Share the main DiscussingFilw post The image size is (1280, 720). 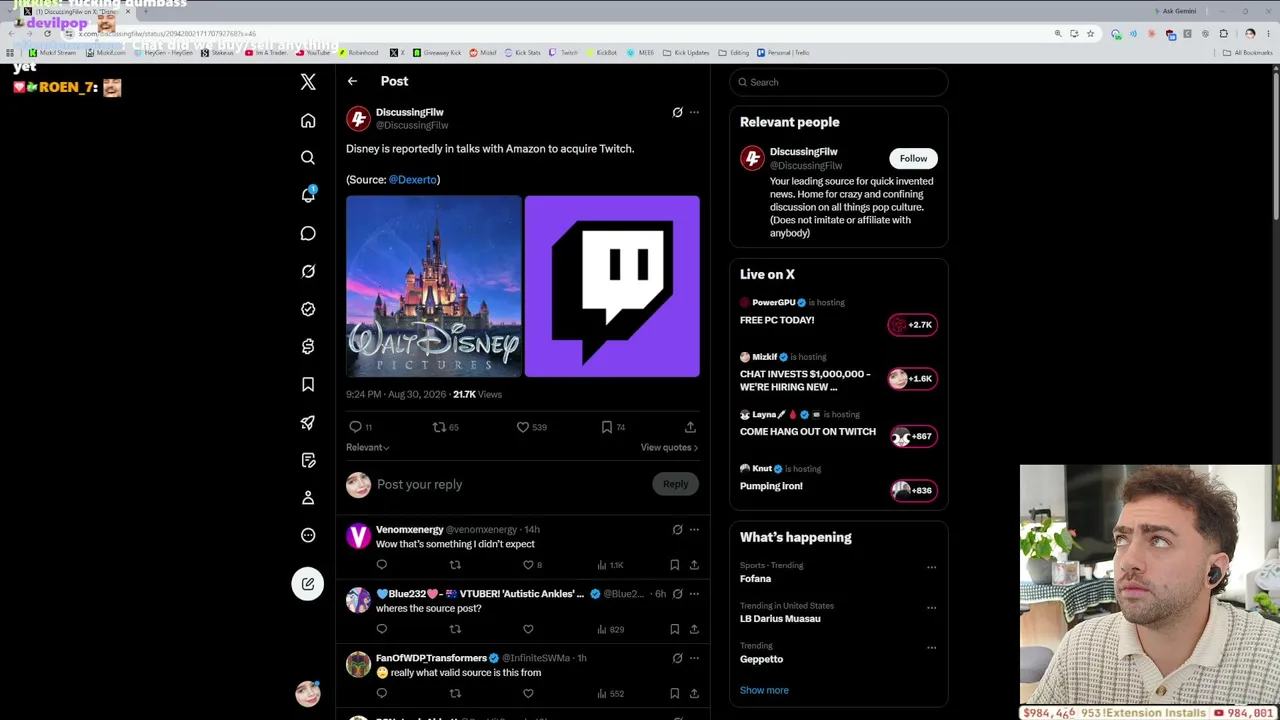coord(690,427)
